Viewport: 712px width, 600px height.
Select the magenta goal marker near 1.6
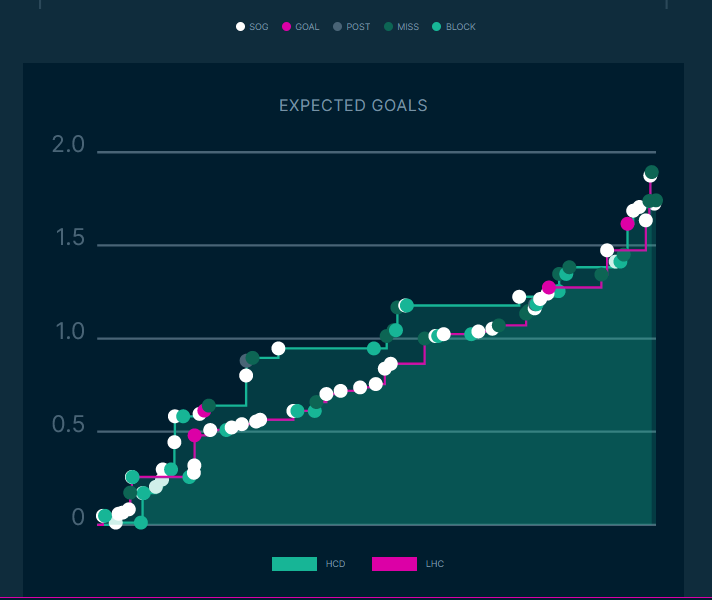point(628,224)
